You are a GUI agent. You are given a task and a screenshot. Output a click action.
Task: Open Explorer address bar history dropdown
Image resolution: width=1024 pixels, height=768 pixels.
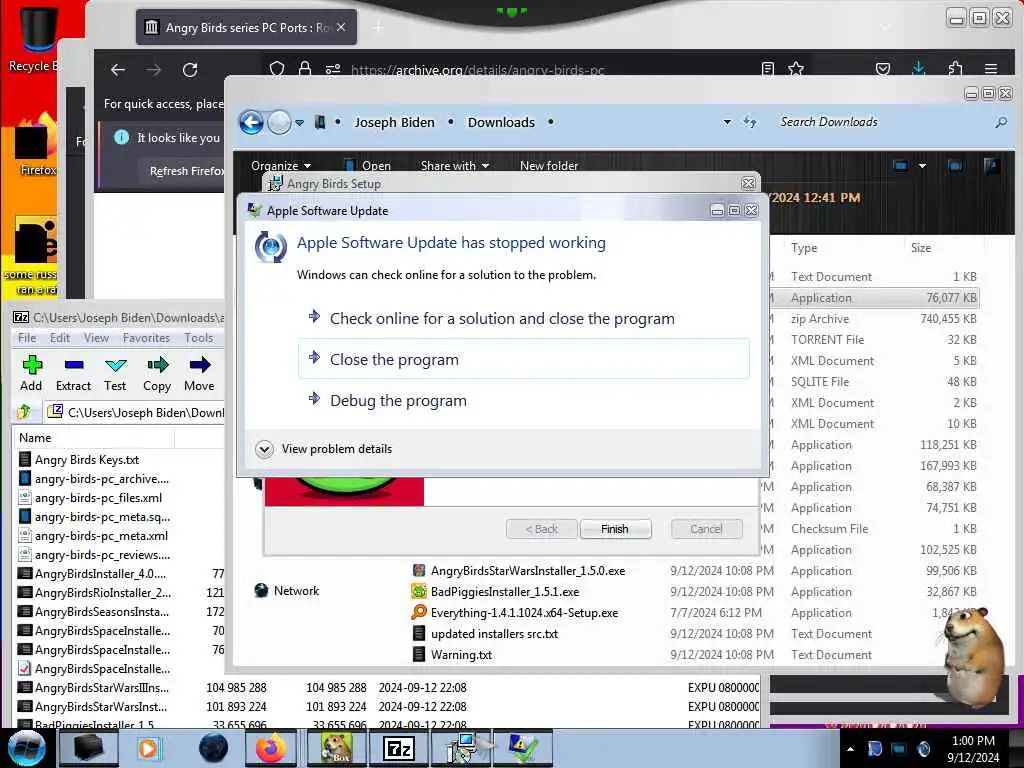coord(727,122)
